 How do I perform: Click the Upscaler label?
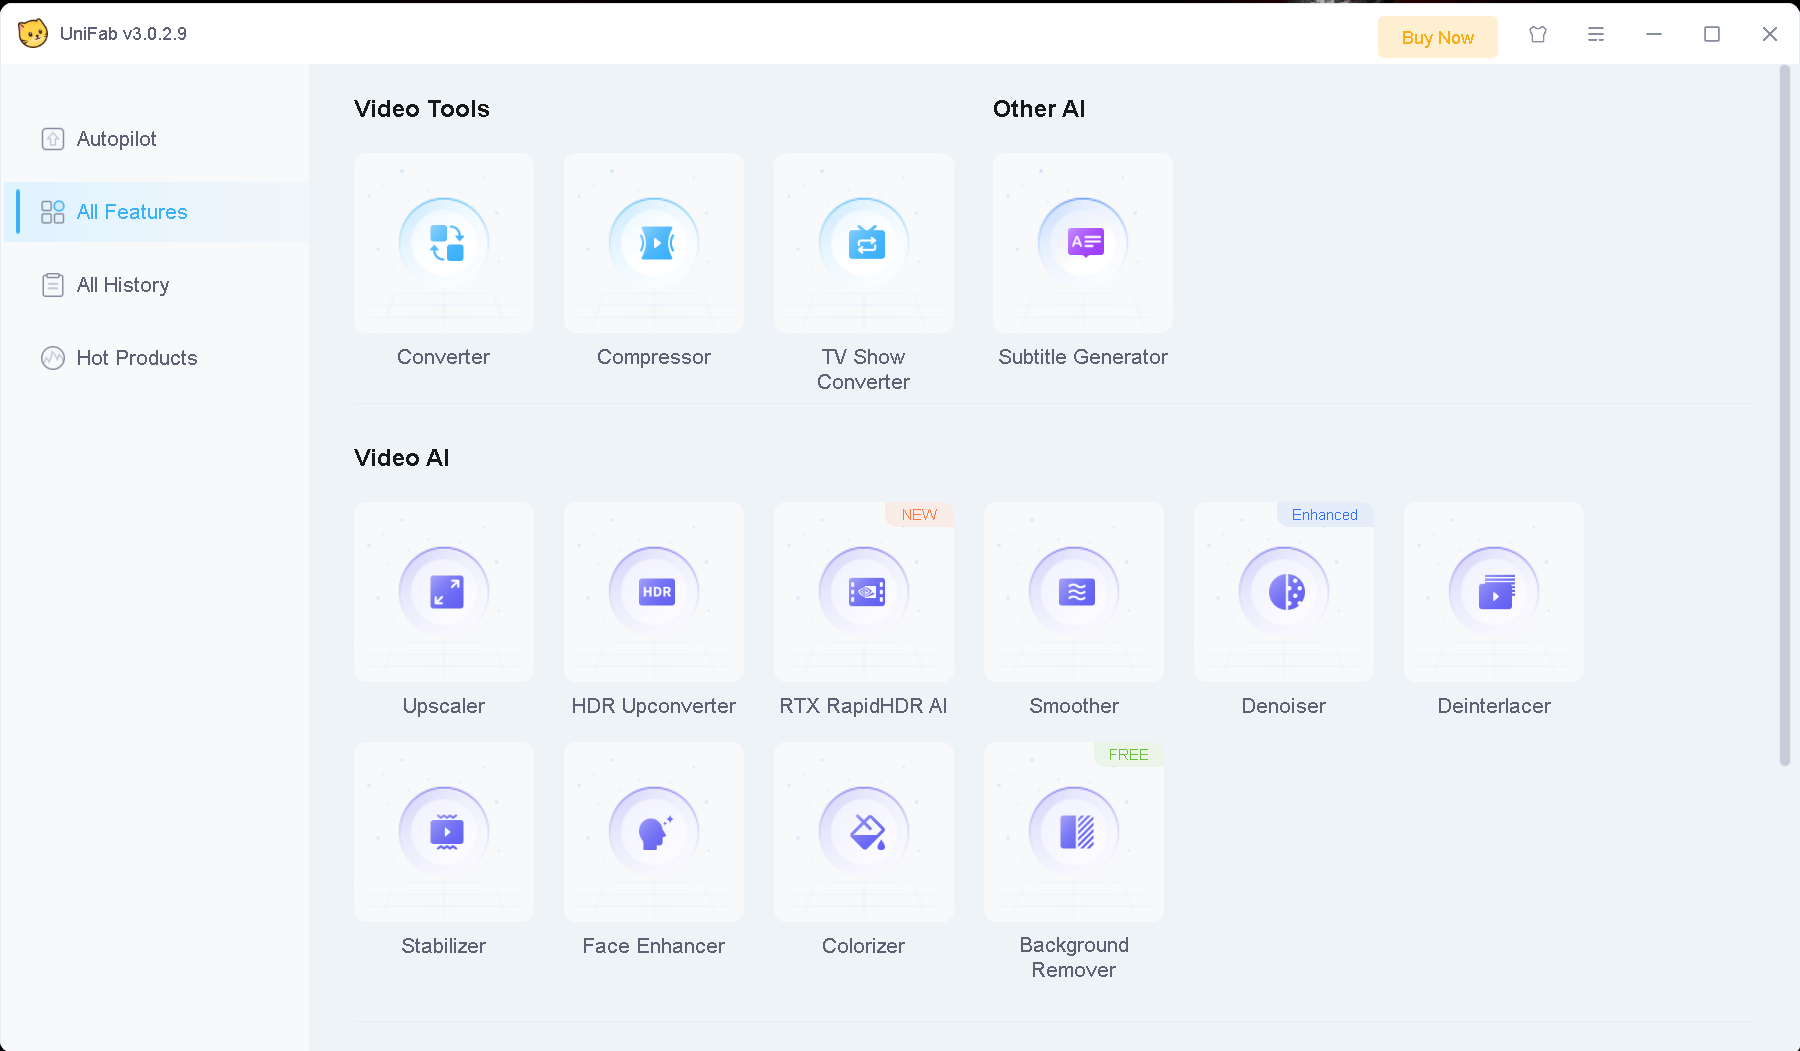(x=444, y=706)
